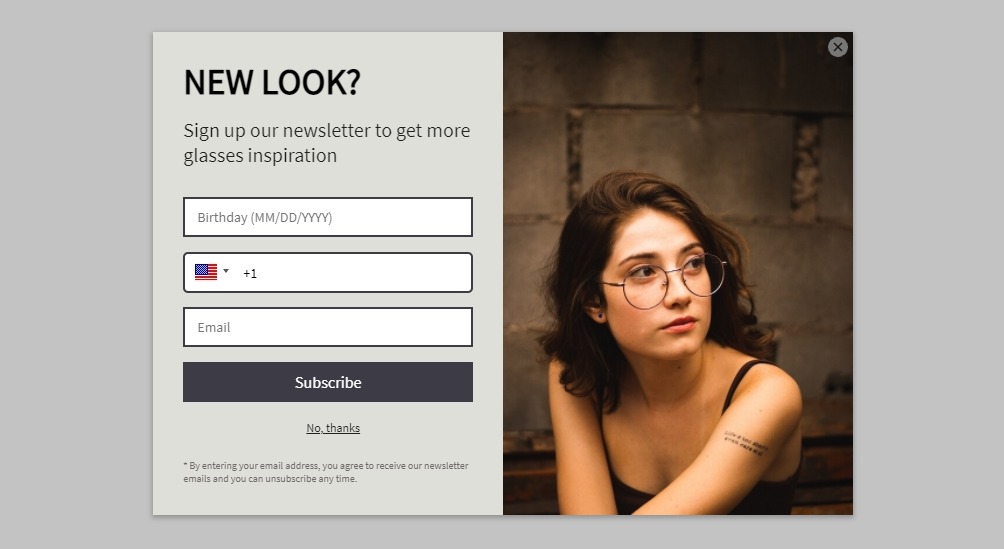1004x549 pixels.
Task: Click the +1 country code text
Action: [250, 274]
